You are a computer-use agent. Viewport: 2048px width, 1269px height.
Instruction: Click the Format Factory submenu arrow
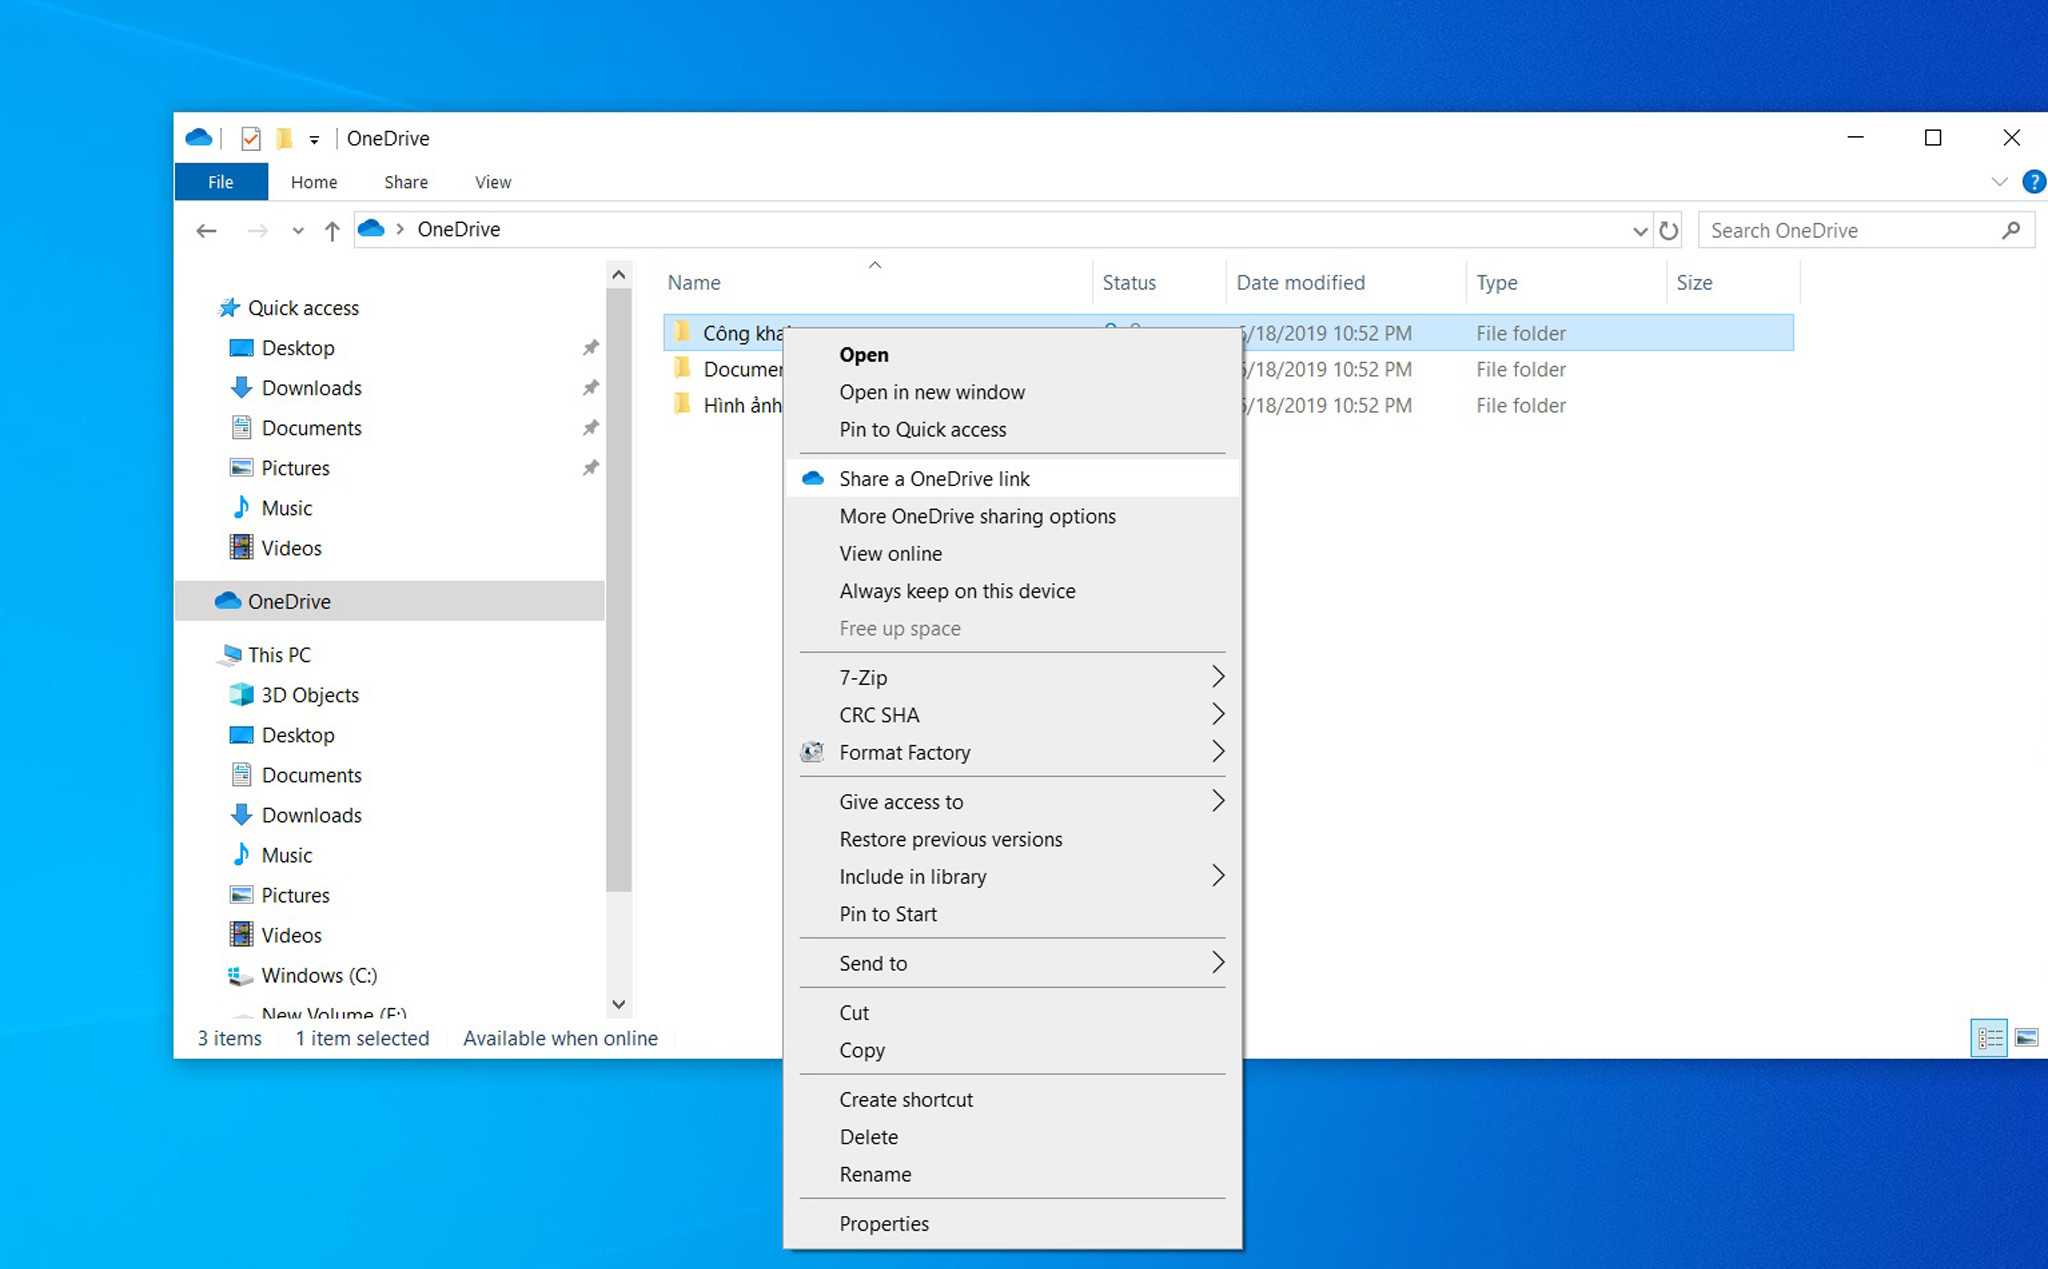pos(1216,752)
